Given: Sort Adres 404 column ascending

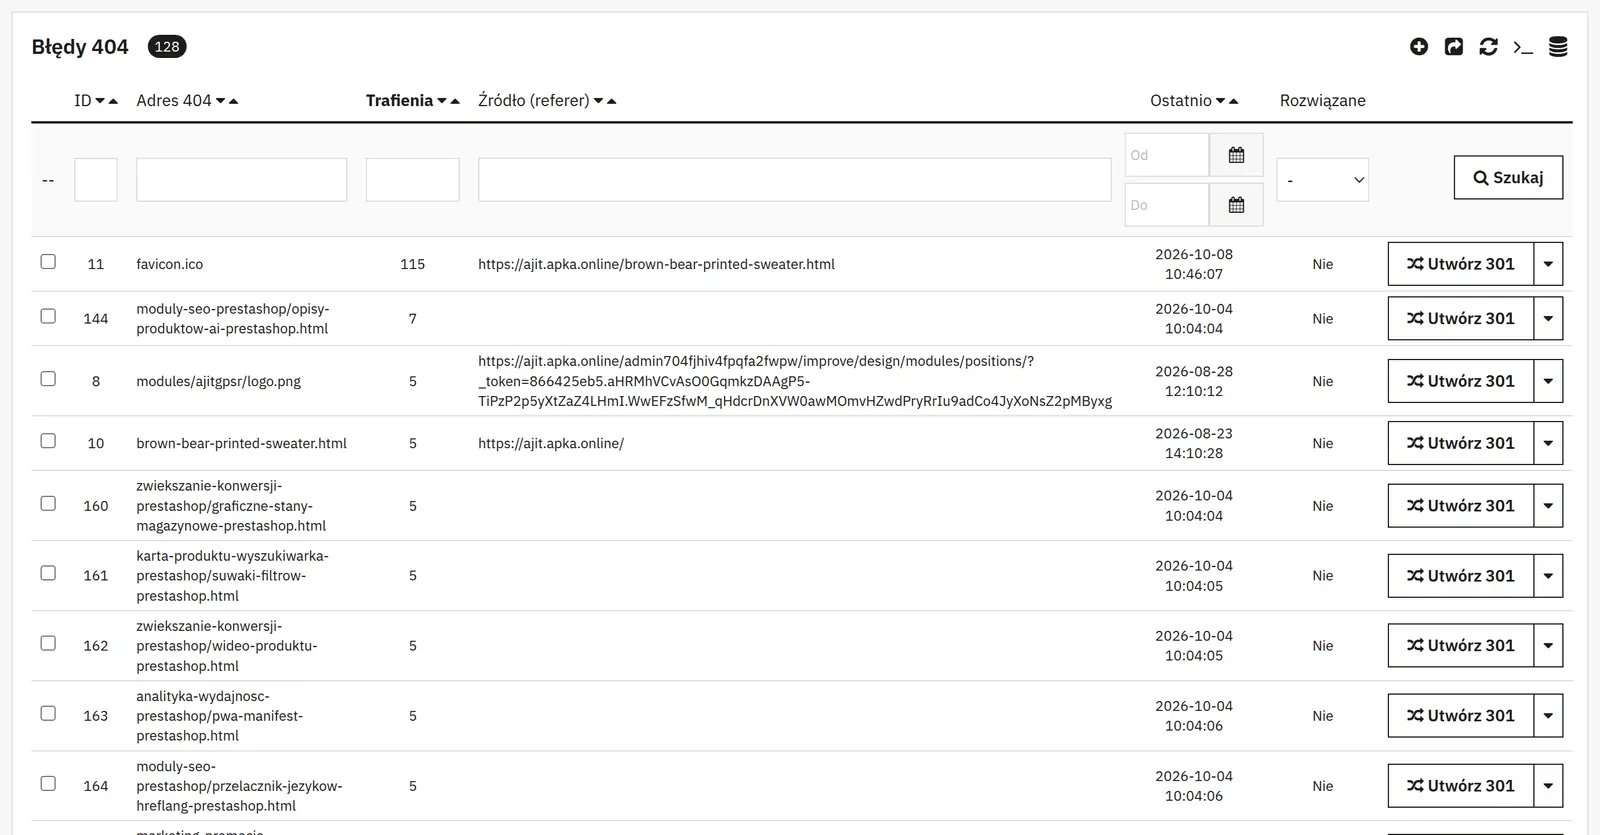Looking at the screenshot, I should (x=233, y=101).
